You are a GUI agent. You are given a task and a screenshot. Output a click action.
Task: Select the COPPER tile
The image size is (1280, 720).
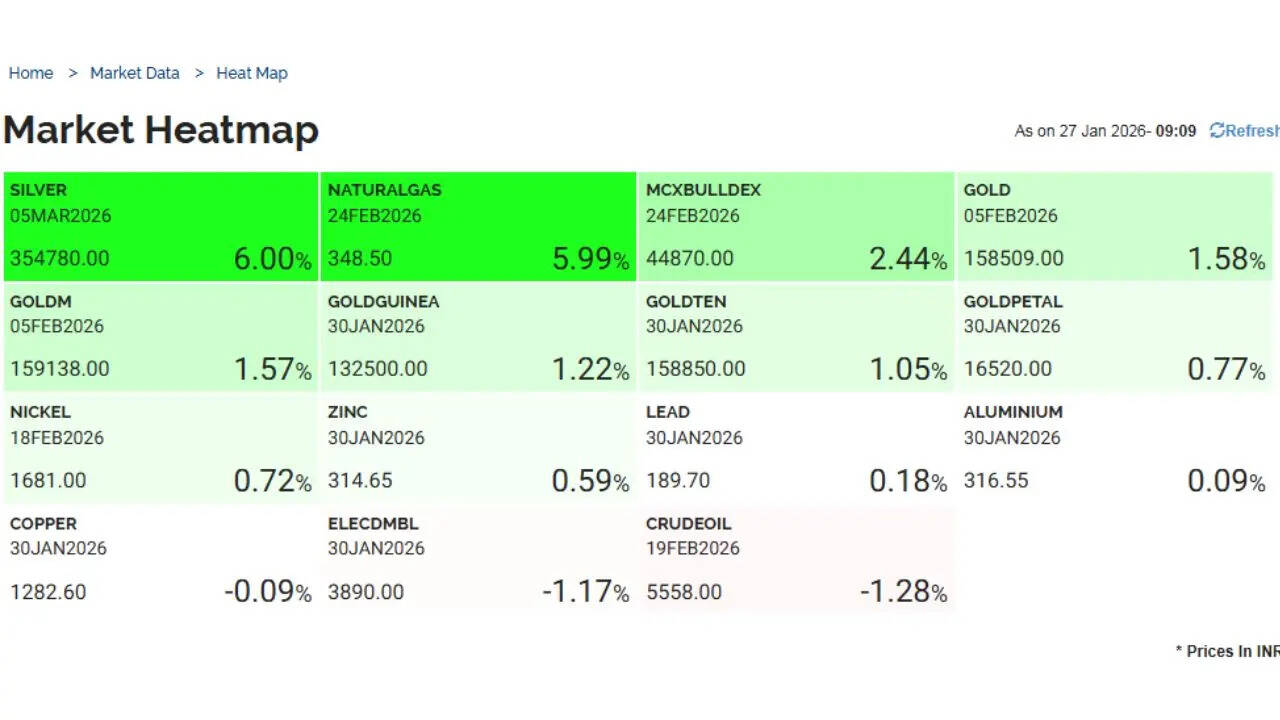[x=160, y=559]
